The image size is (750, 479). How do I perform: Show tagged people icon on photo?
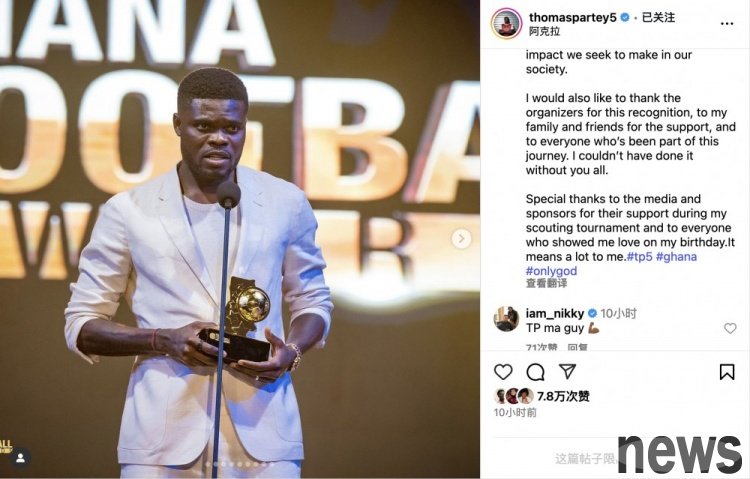(x=20, y=458)
